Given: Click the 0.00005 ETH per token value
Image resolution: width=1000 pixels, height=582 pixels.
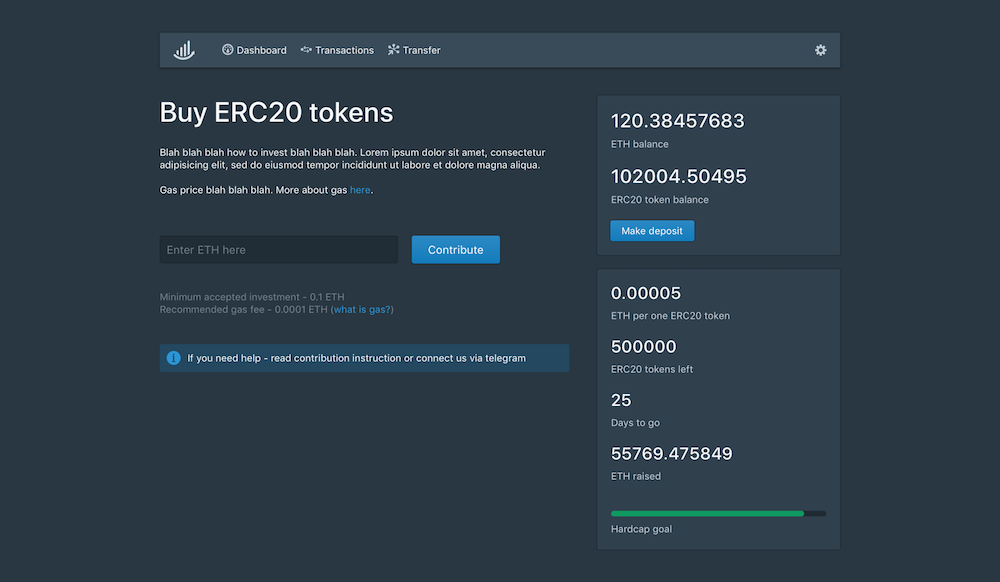Looking at the screenshot, I should [645, 293].
